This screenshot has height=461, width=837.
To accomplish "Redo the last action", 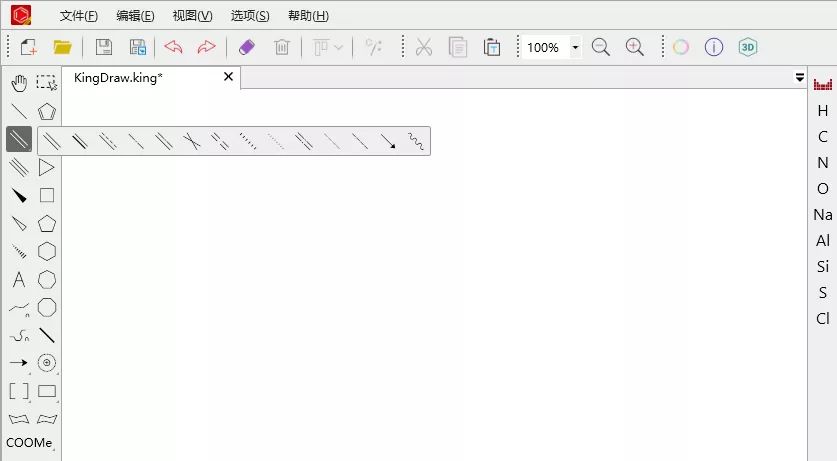I will coord(206,47).
